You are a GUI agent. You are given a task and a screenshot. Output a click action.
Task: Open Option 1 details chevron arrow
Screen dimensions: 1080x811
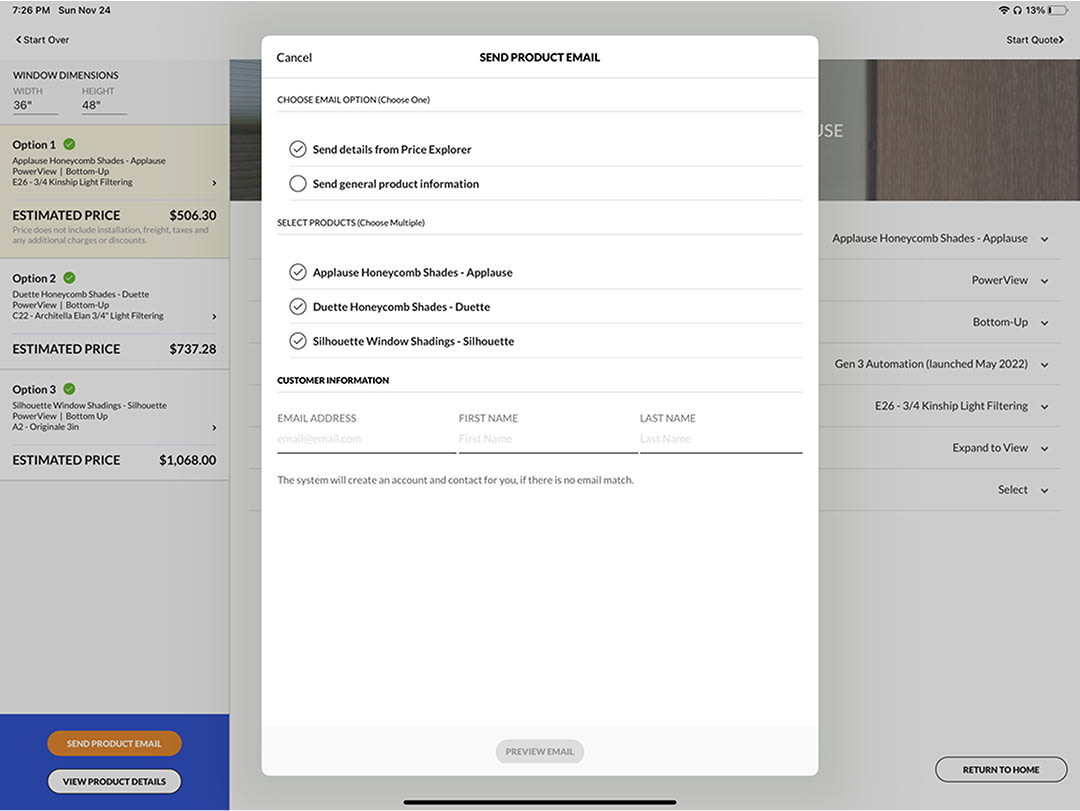[x=214, y=183]
